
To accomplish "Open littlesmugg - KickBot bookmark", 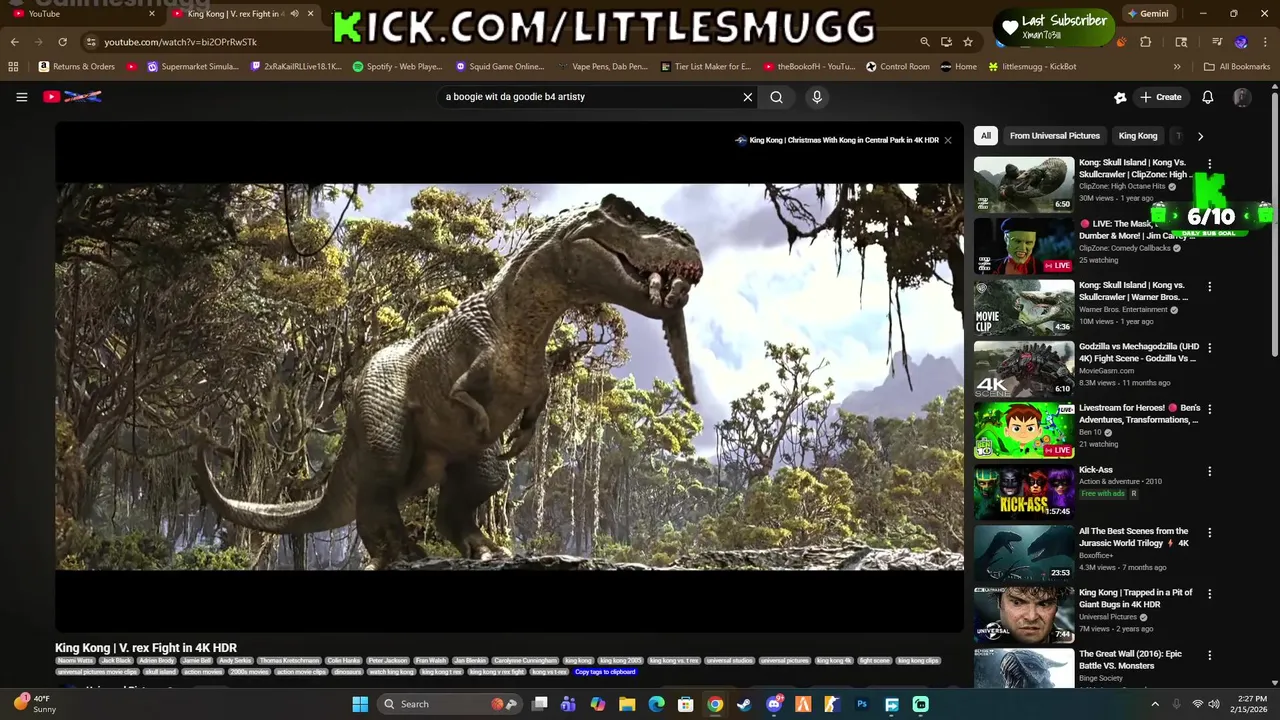I will click(x=1032, y=67).
